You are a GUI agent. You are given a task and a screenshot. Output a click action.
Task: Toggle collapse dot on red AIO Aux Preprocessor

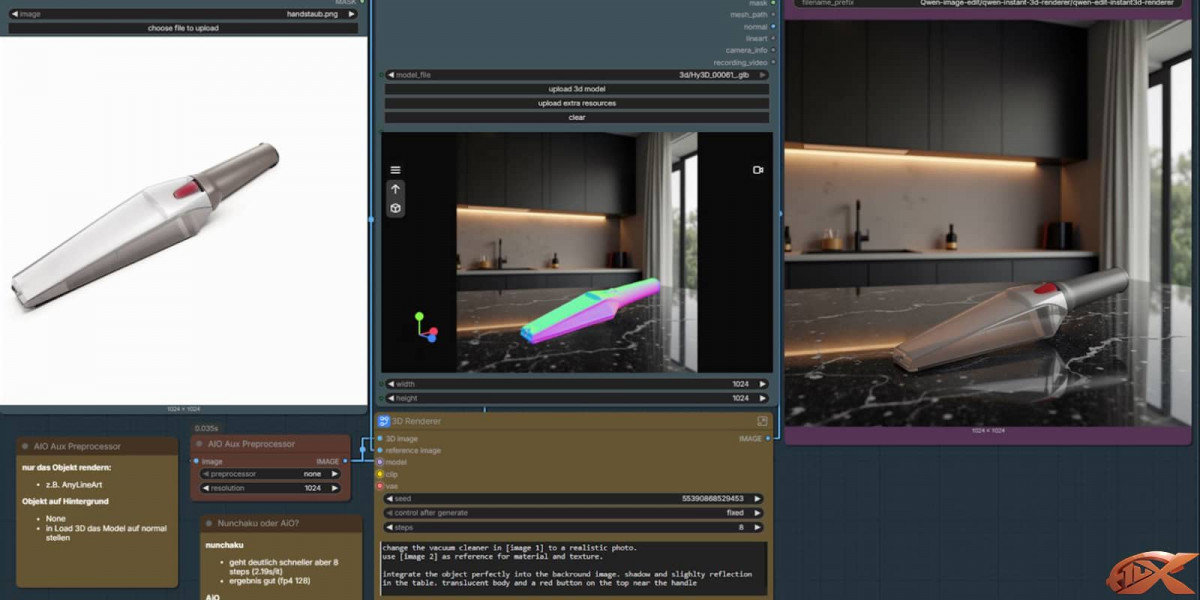tap(198, 444)
